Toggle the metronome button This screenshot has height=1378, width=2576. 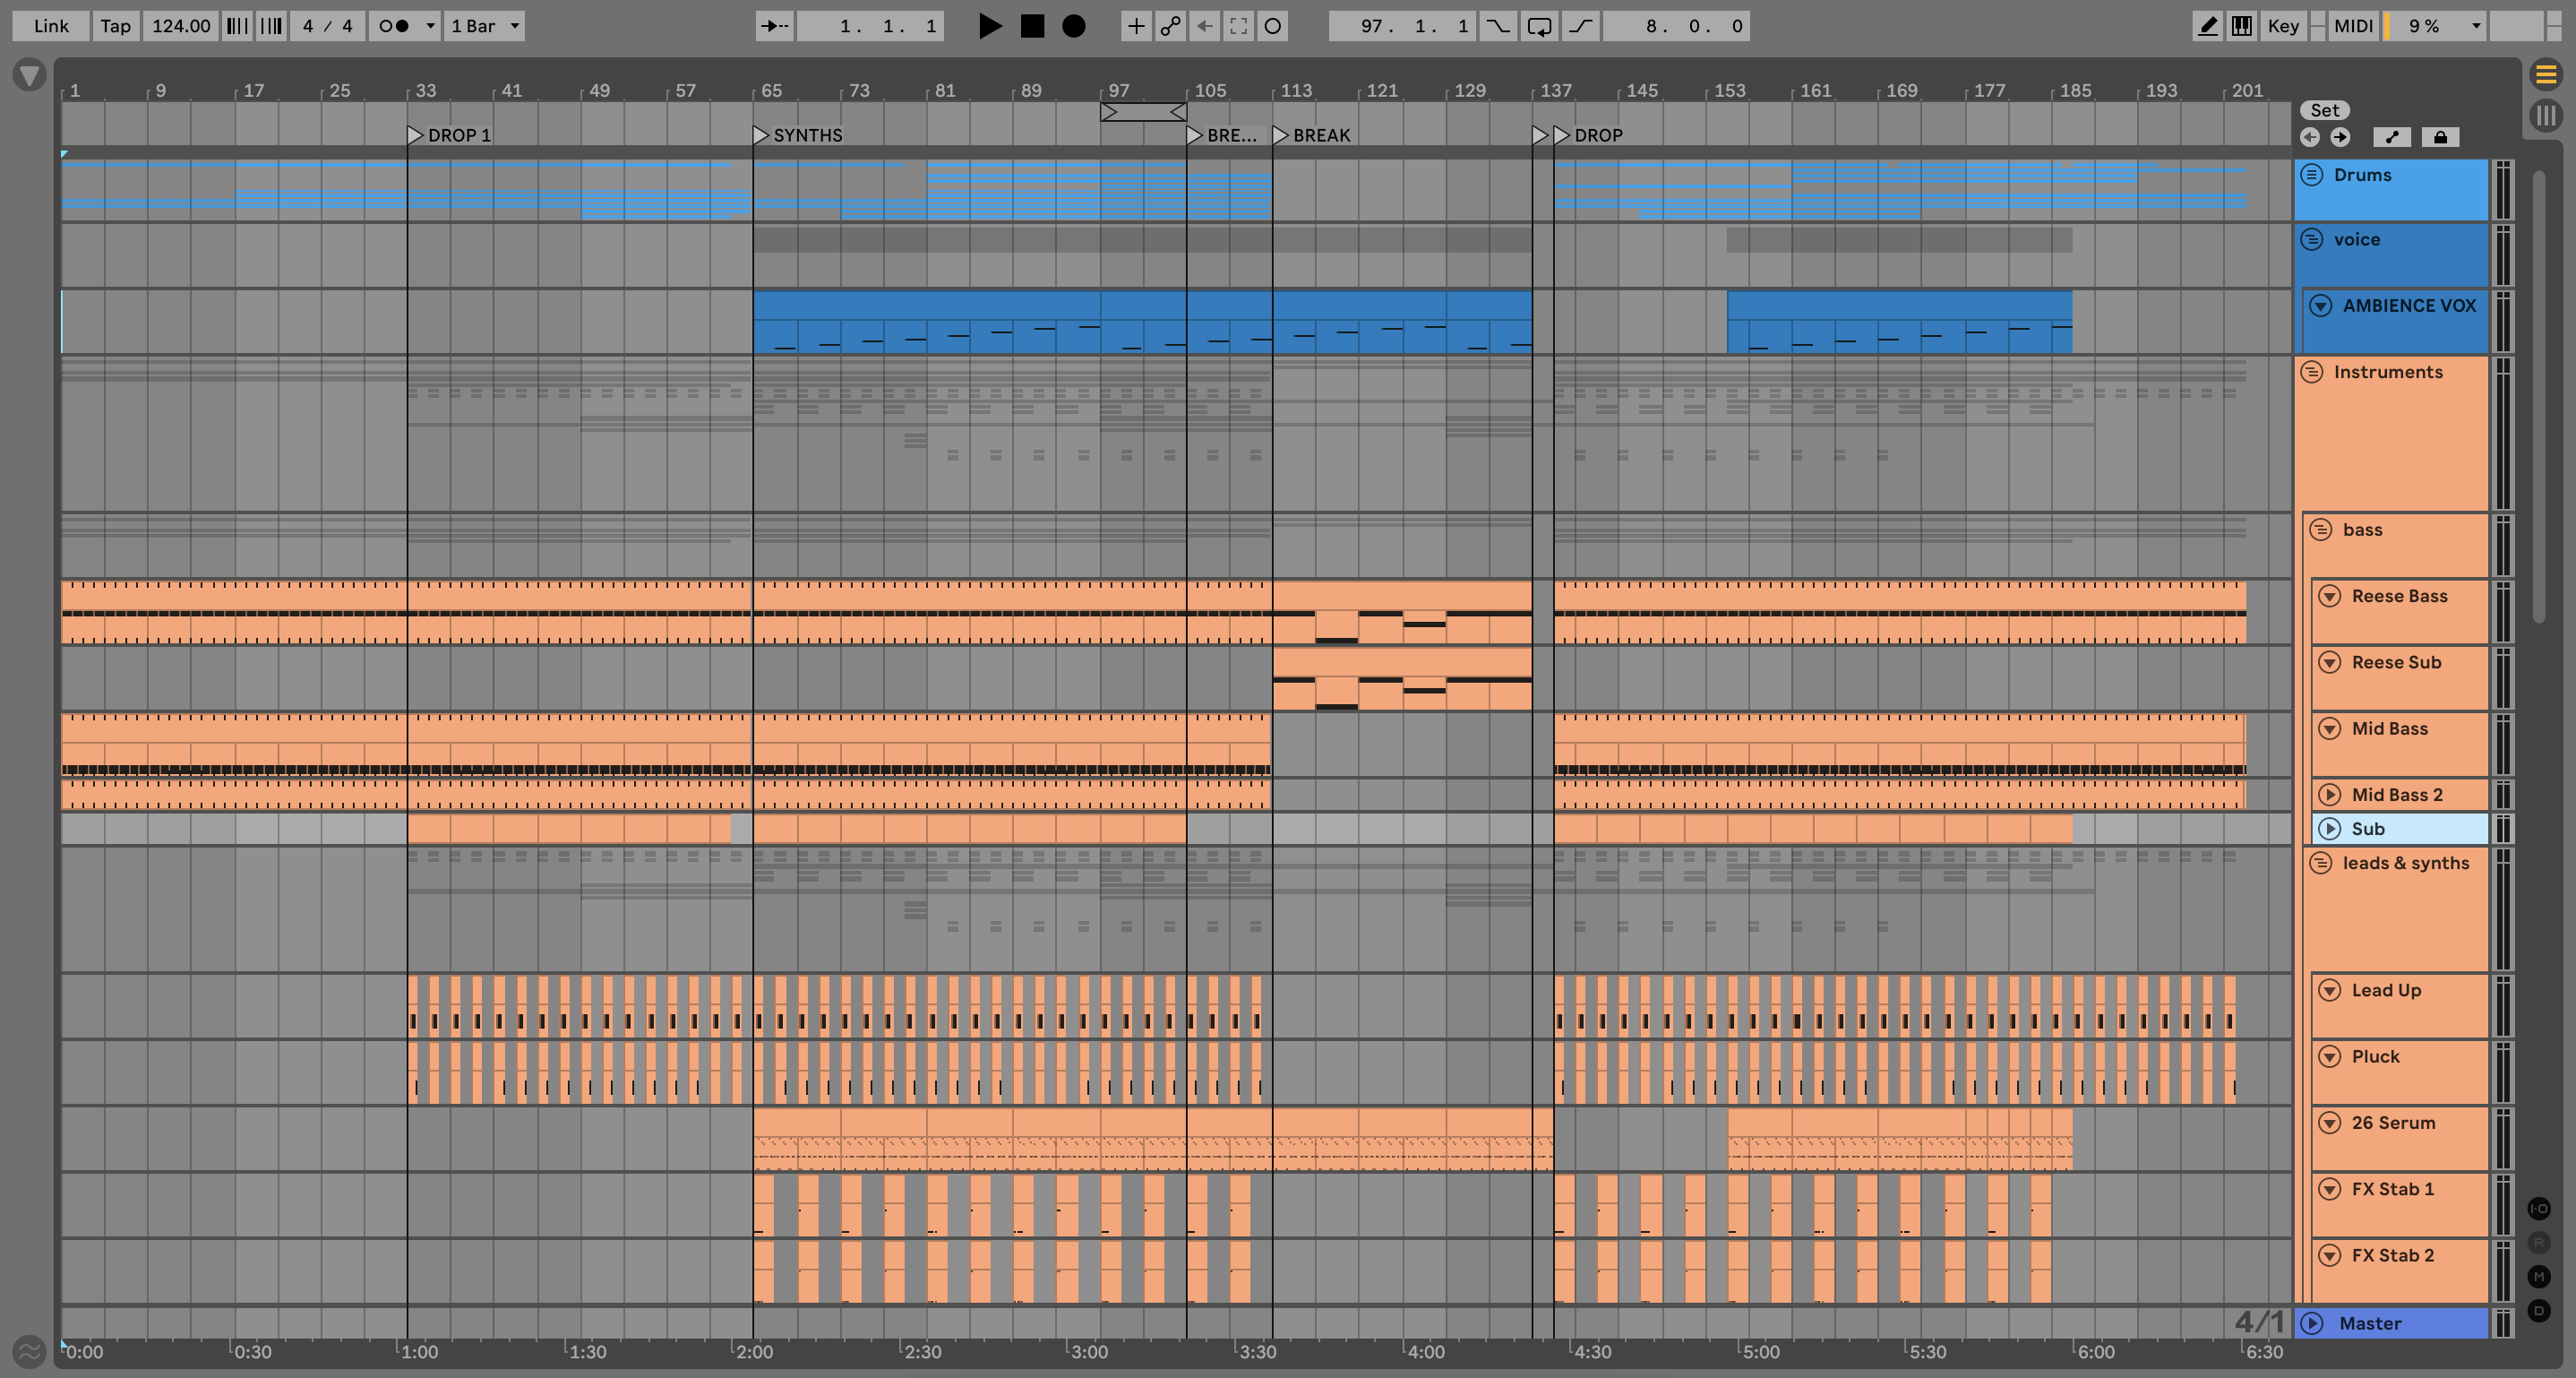[x=395, y=26]
